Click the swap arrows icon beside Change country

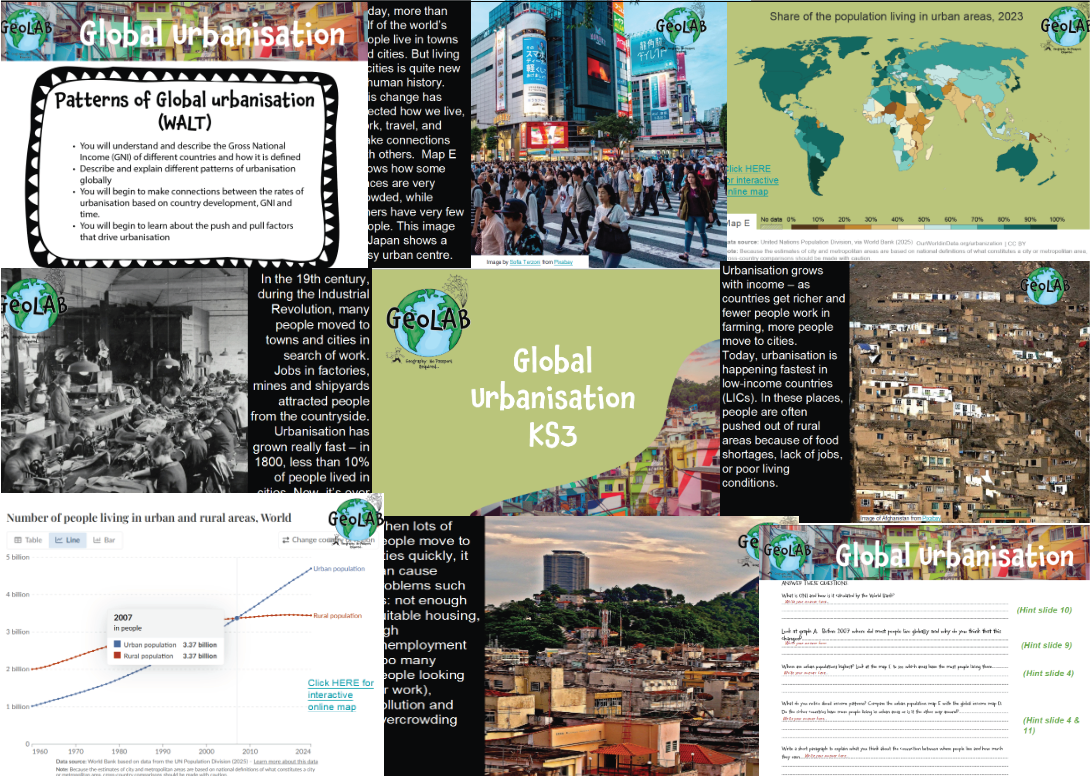tap(285, 540)
